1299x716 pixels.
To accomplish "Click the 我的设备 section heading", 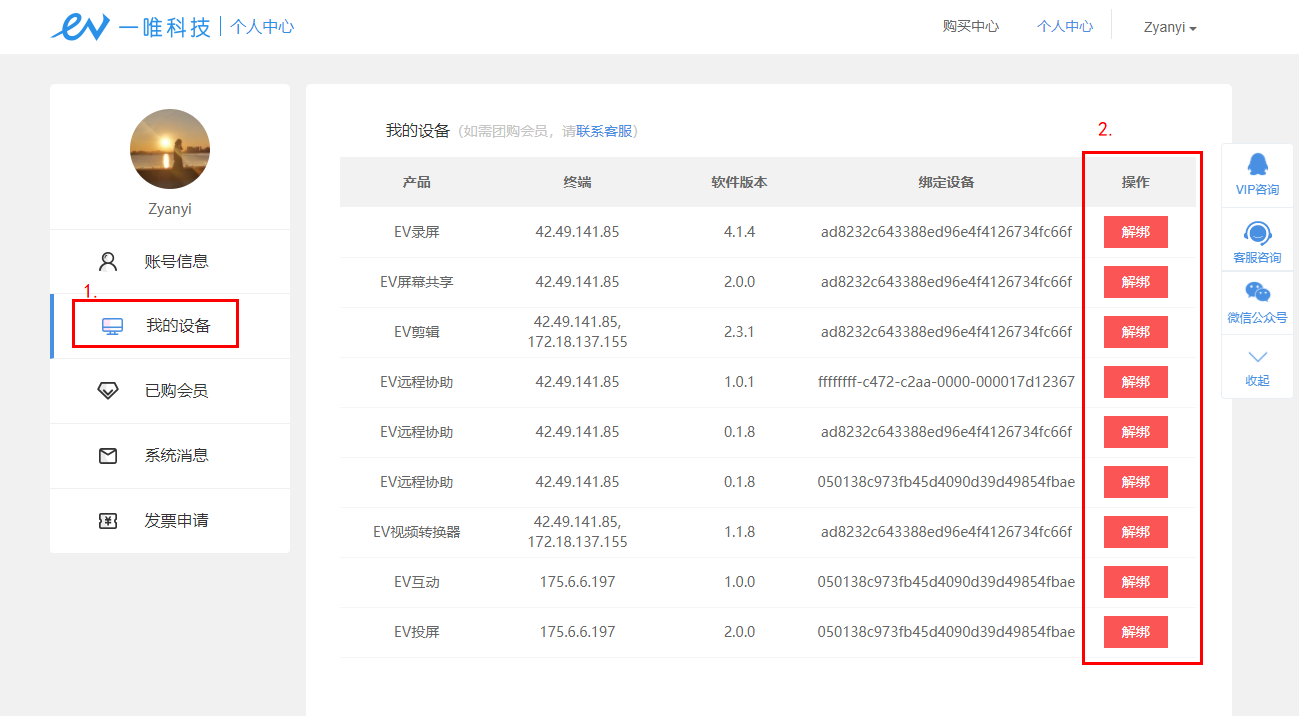I will coord(418,130).
